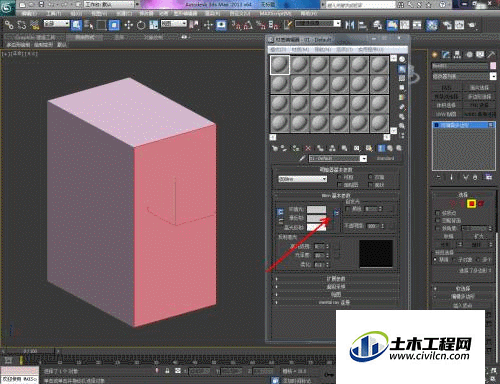Toggle the Wire checkbox in shader parameters

(x=340, y=177)
